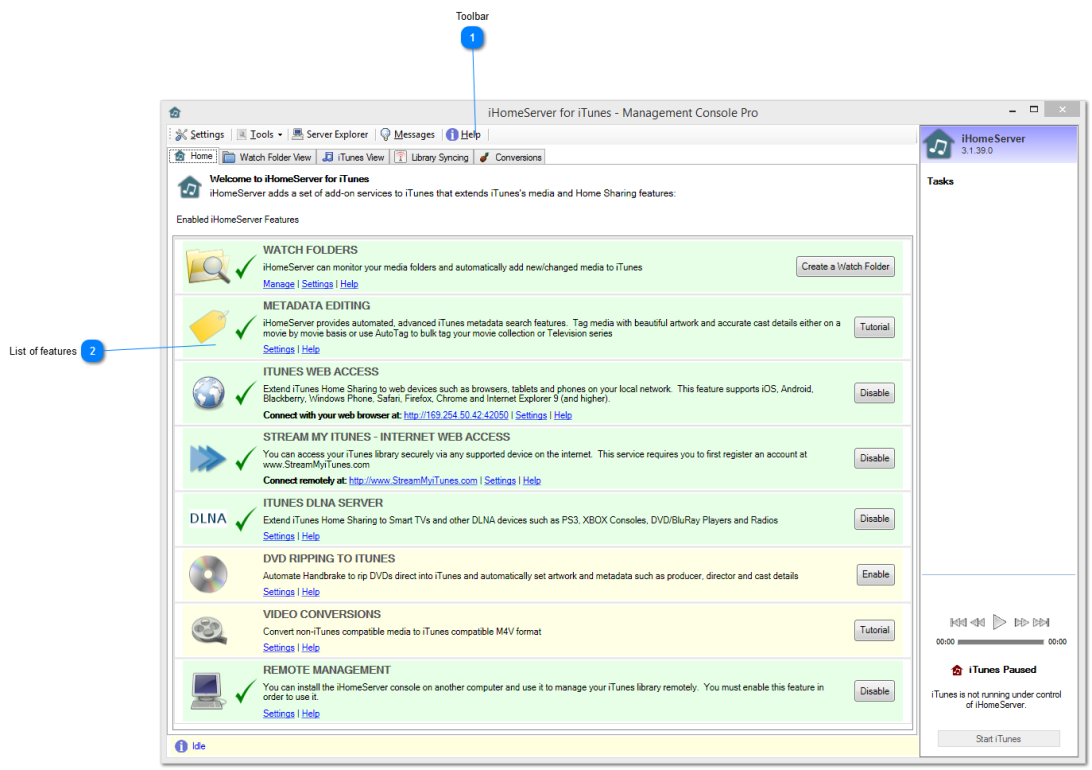1092x770 pixels.
Task: Click the Idle status text
Action: pyautogui.click(x=198, y=746)
